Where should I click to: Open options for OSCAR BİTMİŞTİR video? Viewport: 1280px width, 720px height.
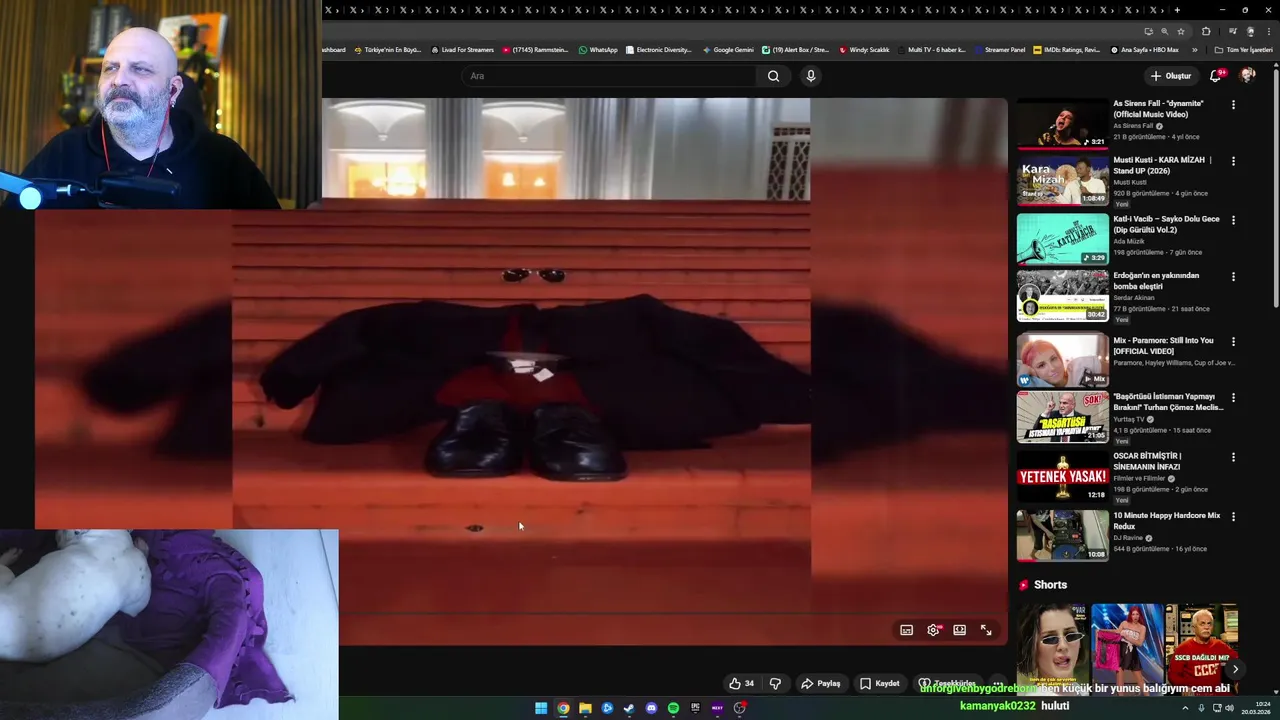[x=1233, y=457]
